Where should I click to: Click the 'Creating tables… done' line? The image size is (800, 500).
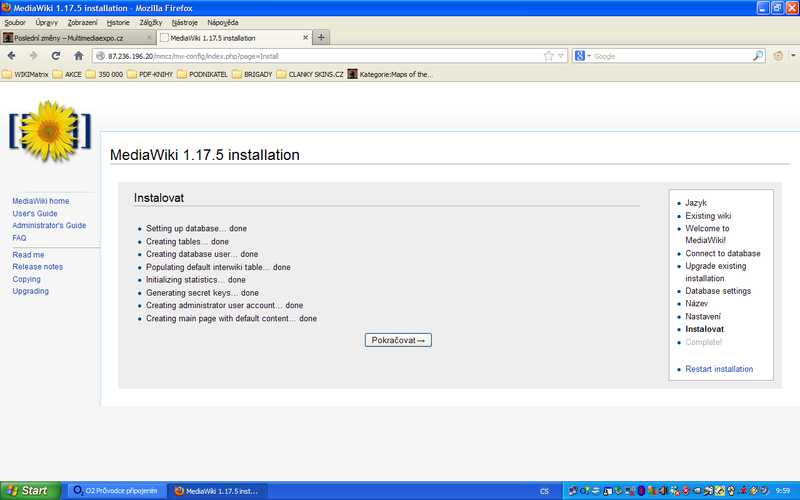(x=187, y=241)
